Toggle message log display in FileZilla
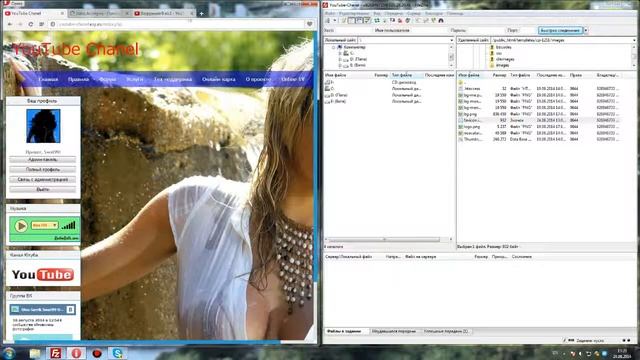 pyautogui.click(x=343, y=20)
